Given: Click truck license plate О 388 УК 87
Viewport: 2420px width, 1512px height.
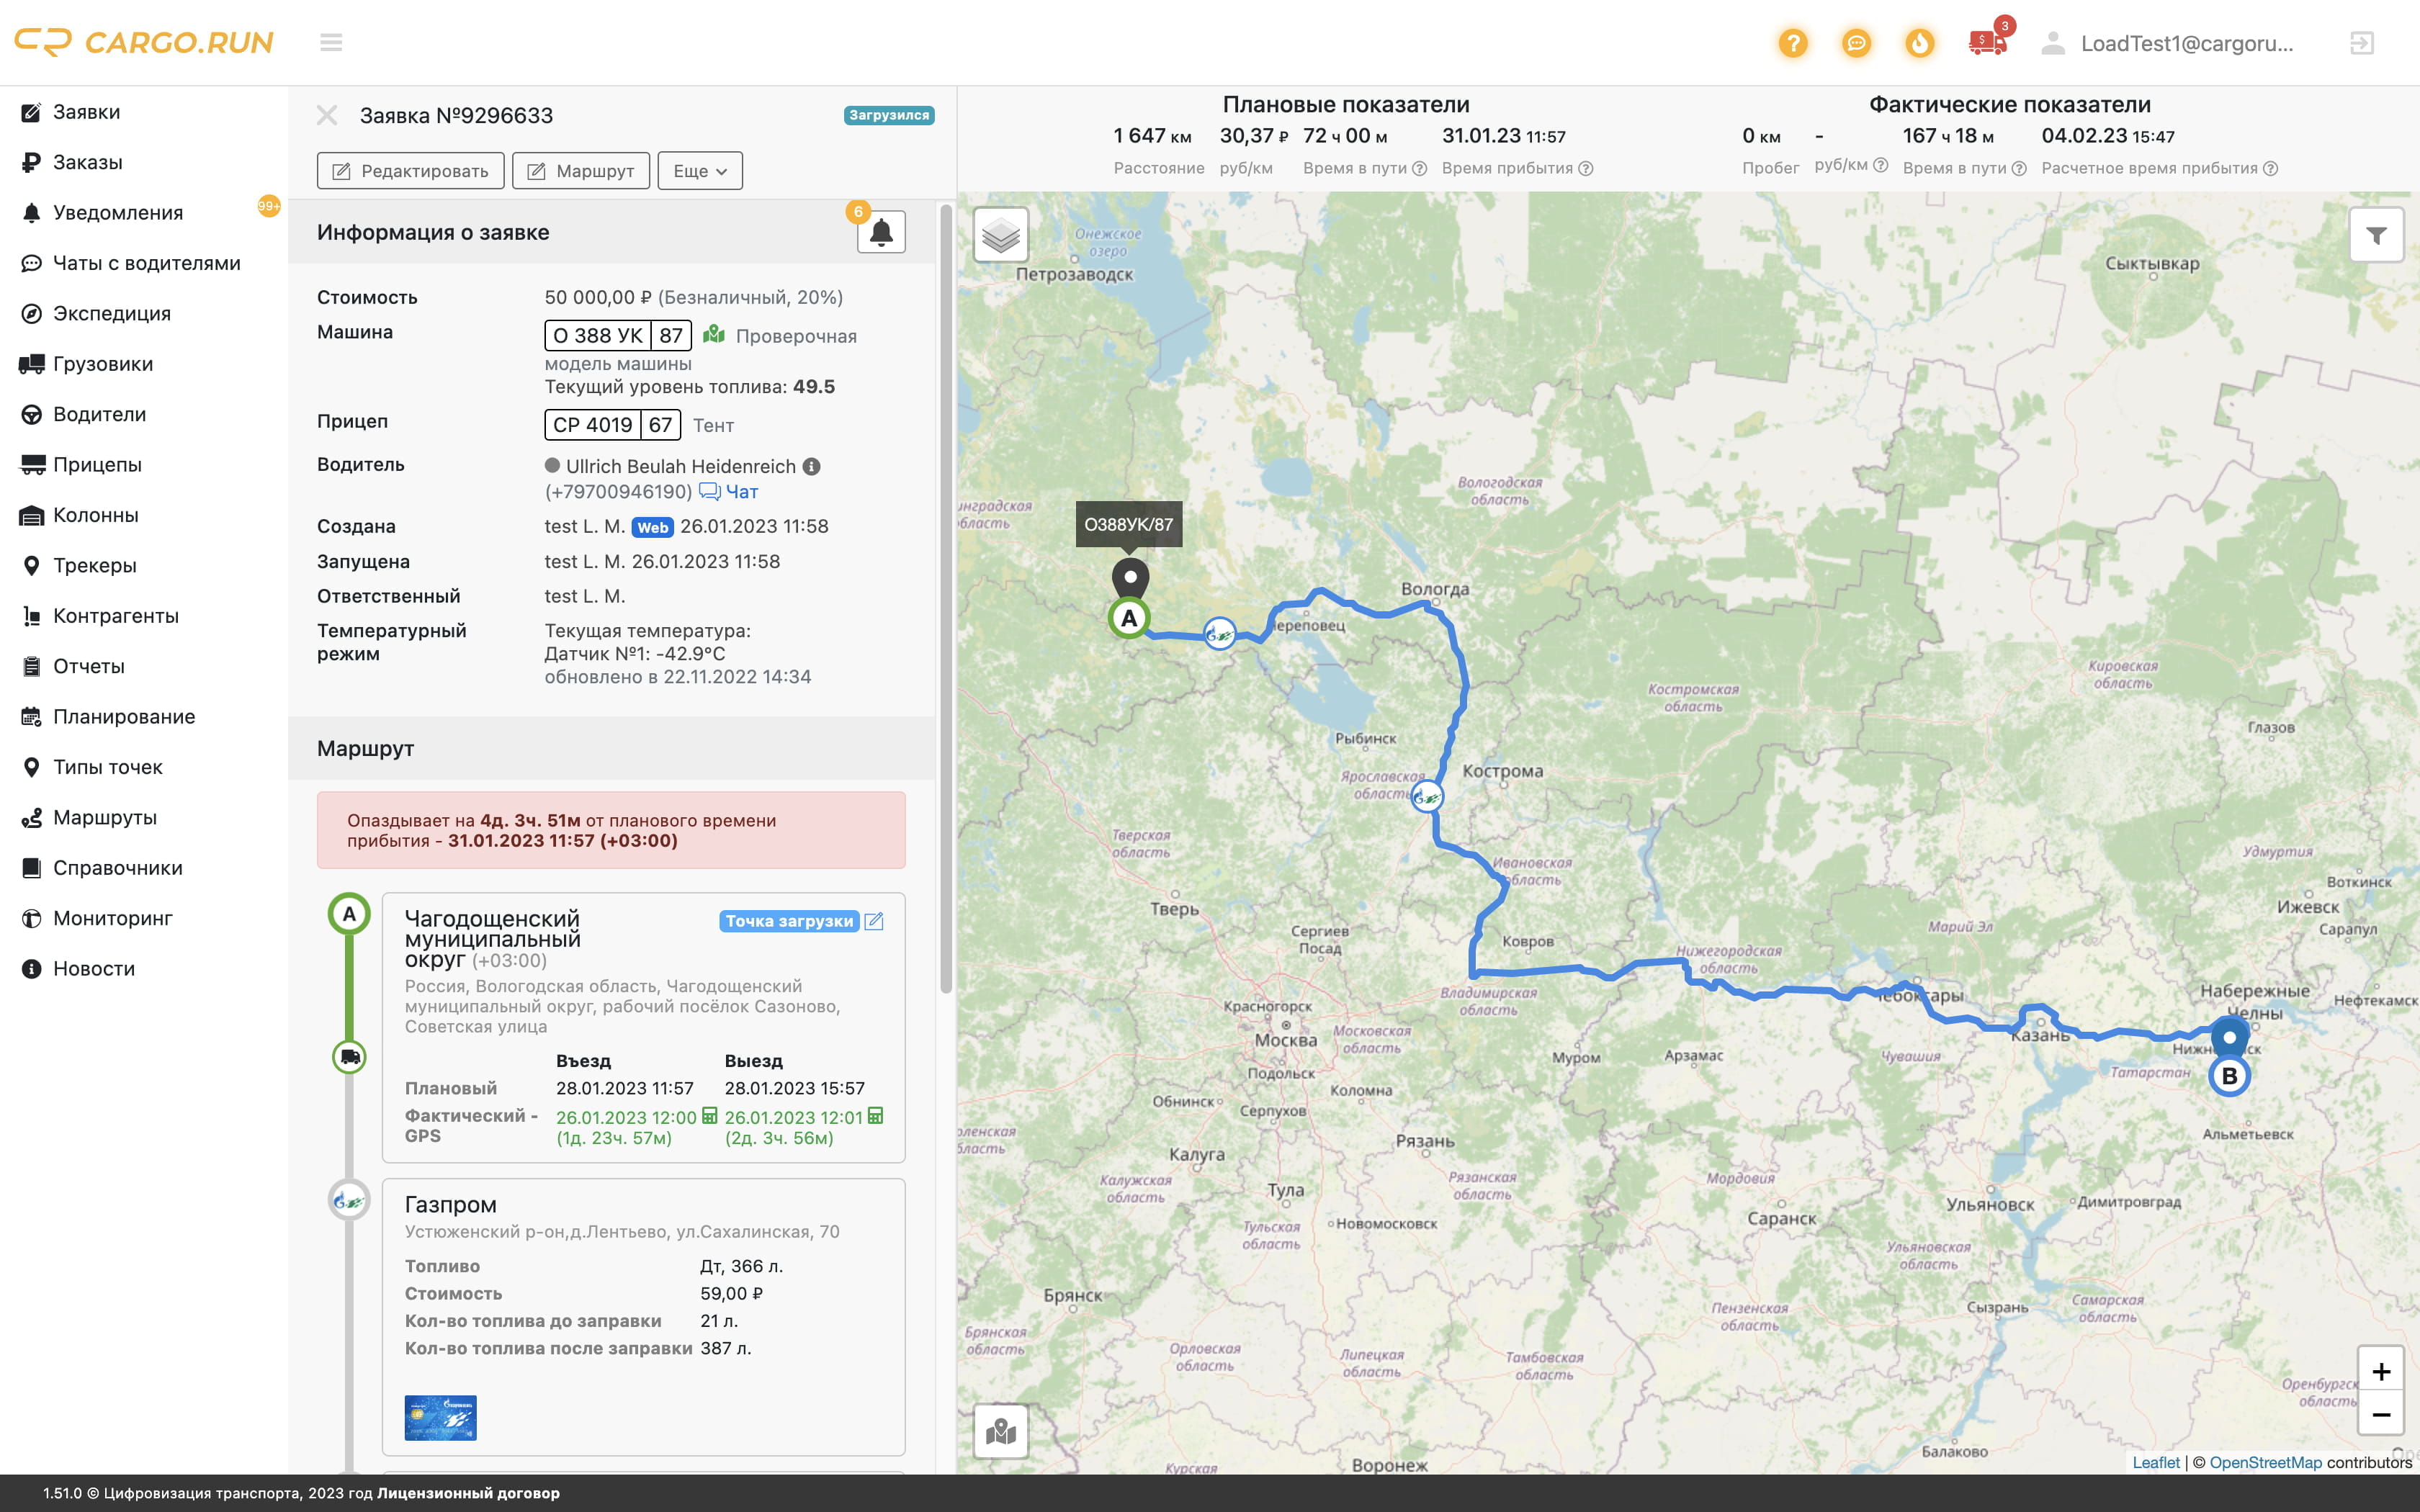Looking at the screenshot, I should click(x=618, y=335).
